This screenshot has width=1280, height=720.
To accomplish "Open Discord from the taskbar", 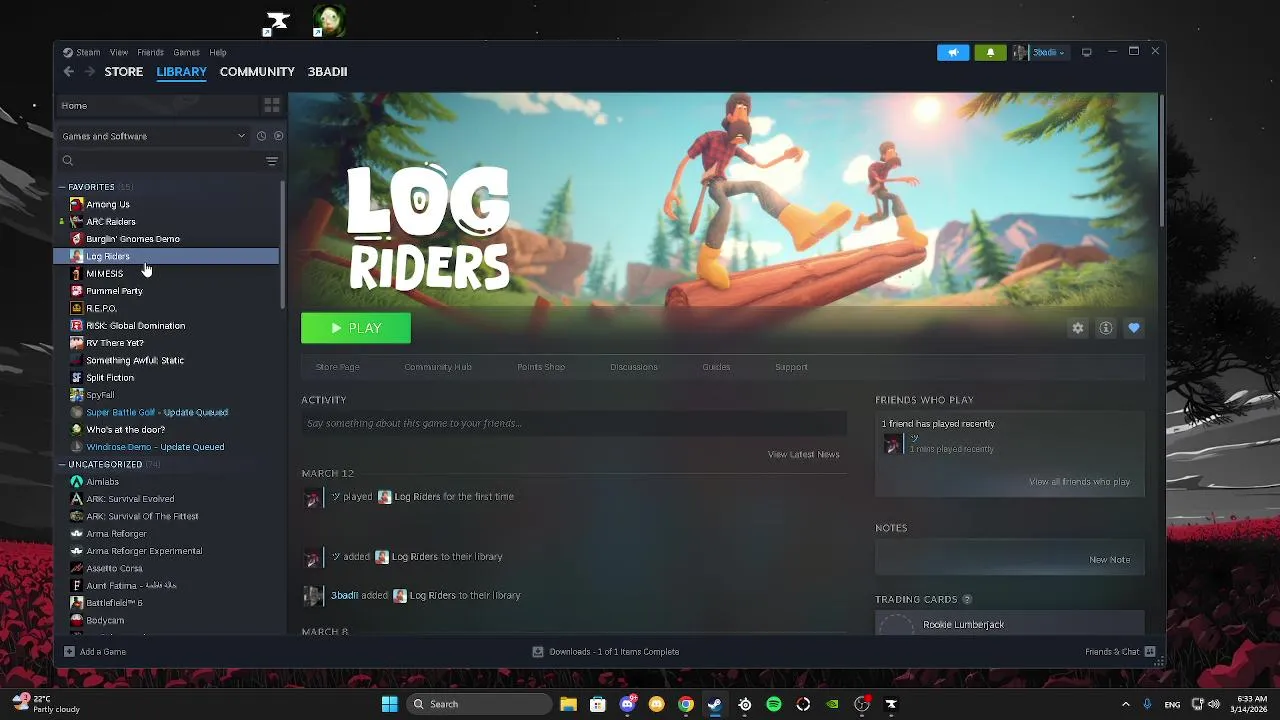I will [x=627, y=704].
